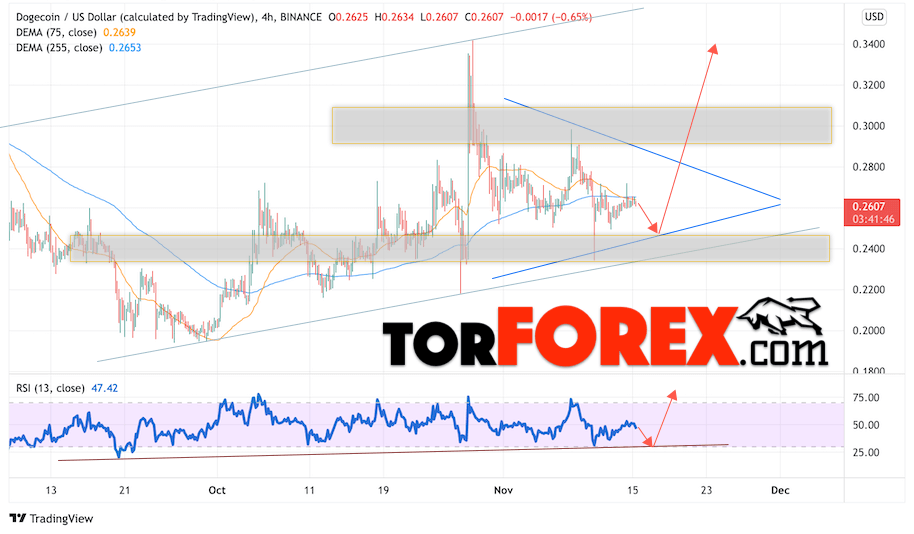Screen dimensions: 914x534
Task: Click the 0.3200 price axis label
Action: (869, 85)
